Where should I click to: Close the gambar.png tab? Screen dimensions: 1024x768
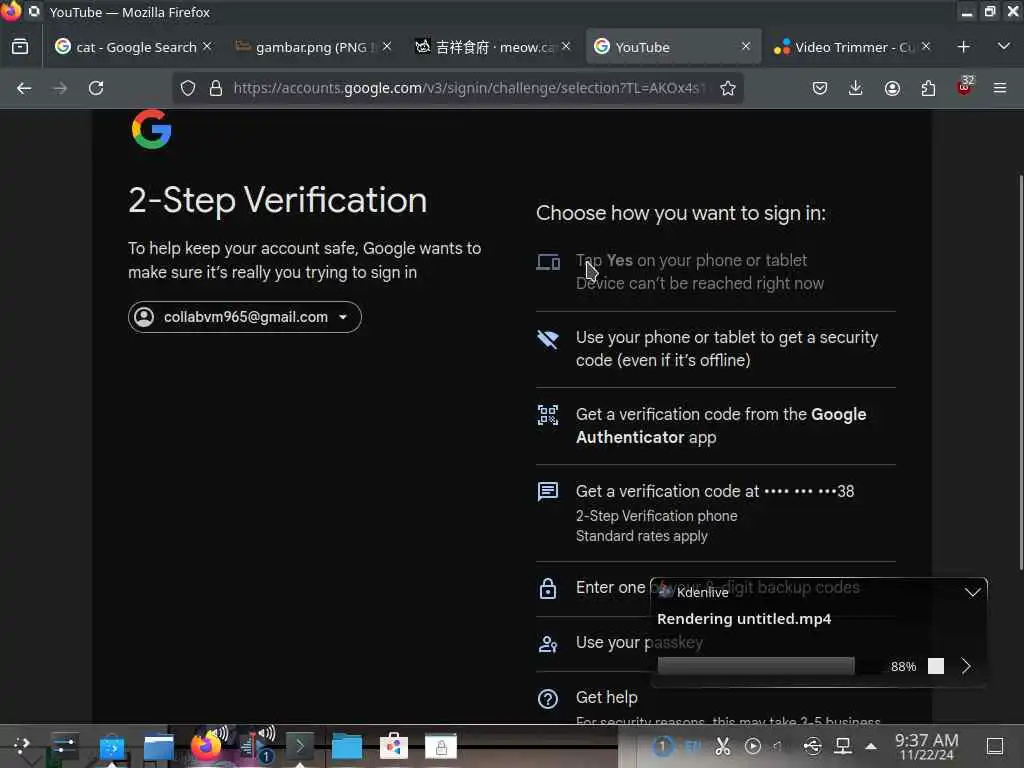point(387,46)
